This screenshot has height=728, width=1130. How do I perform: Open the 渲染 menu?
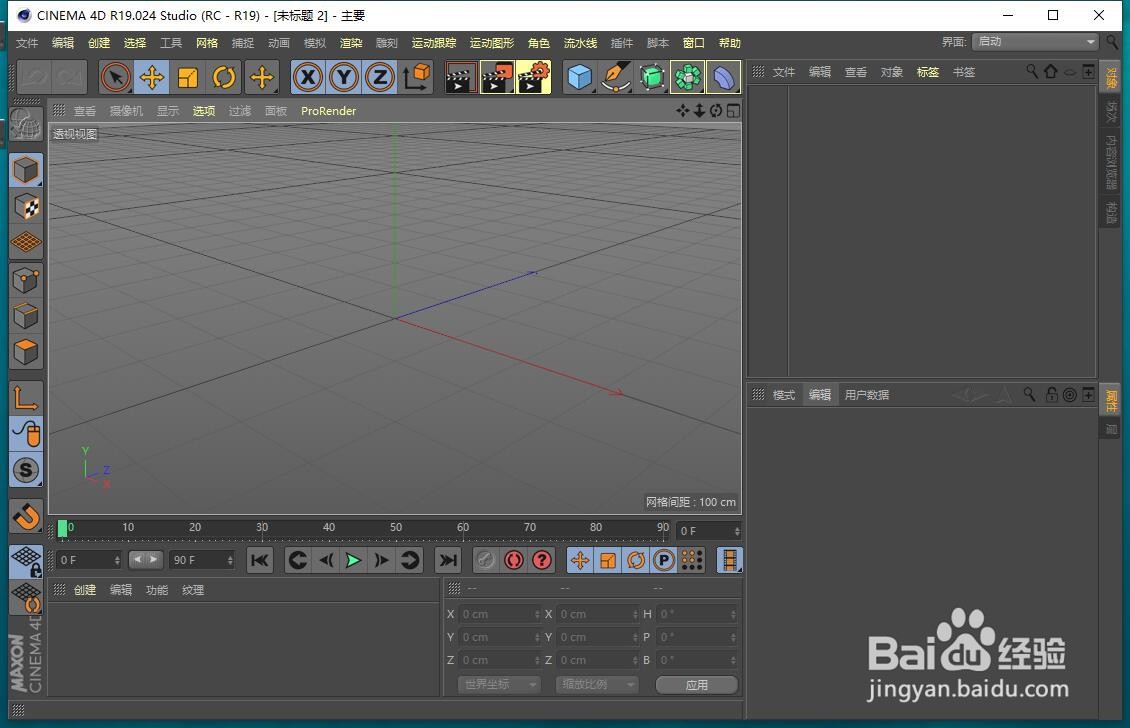351,43
